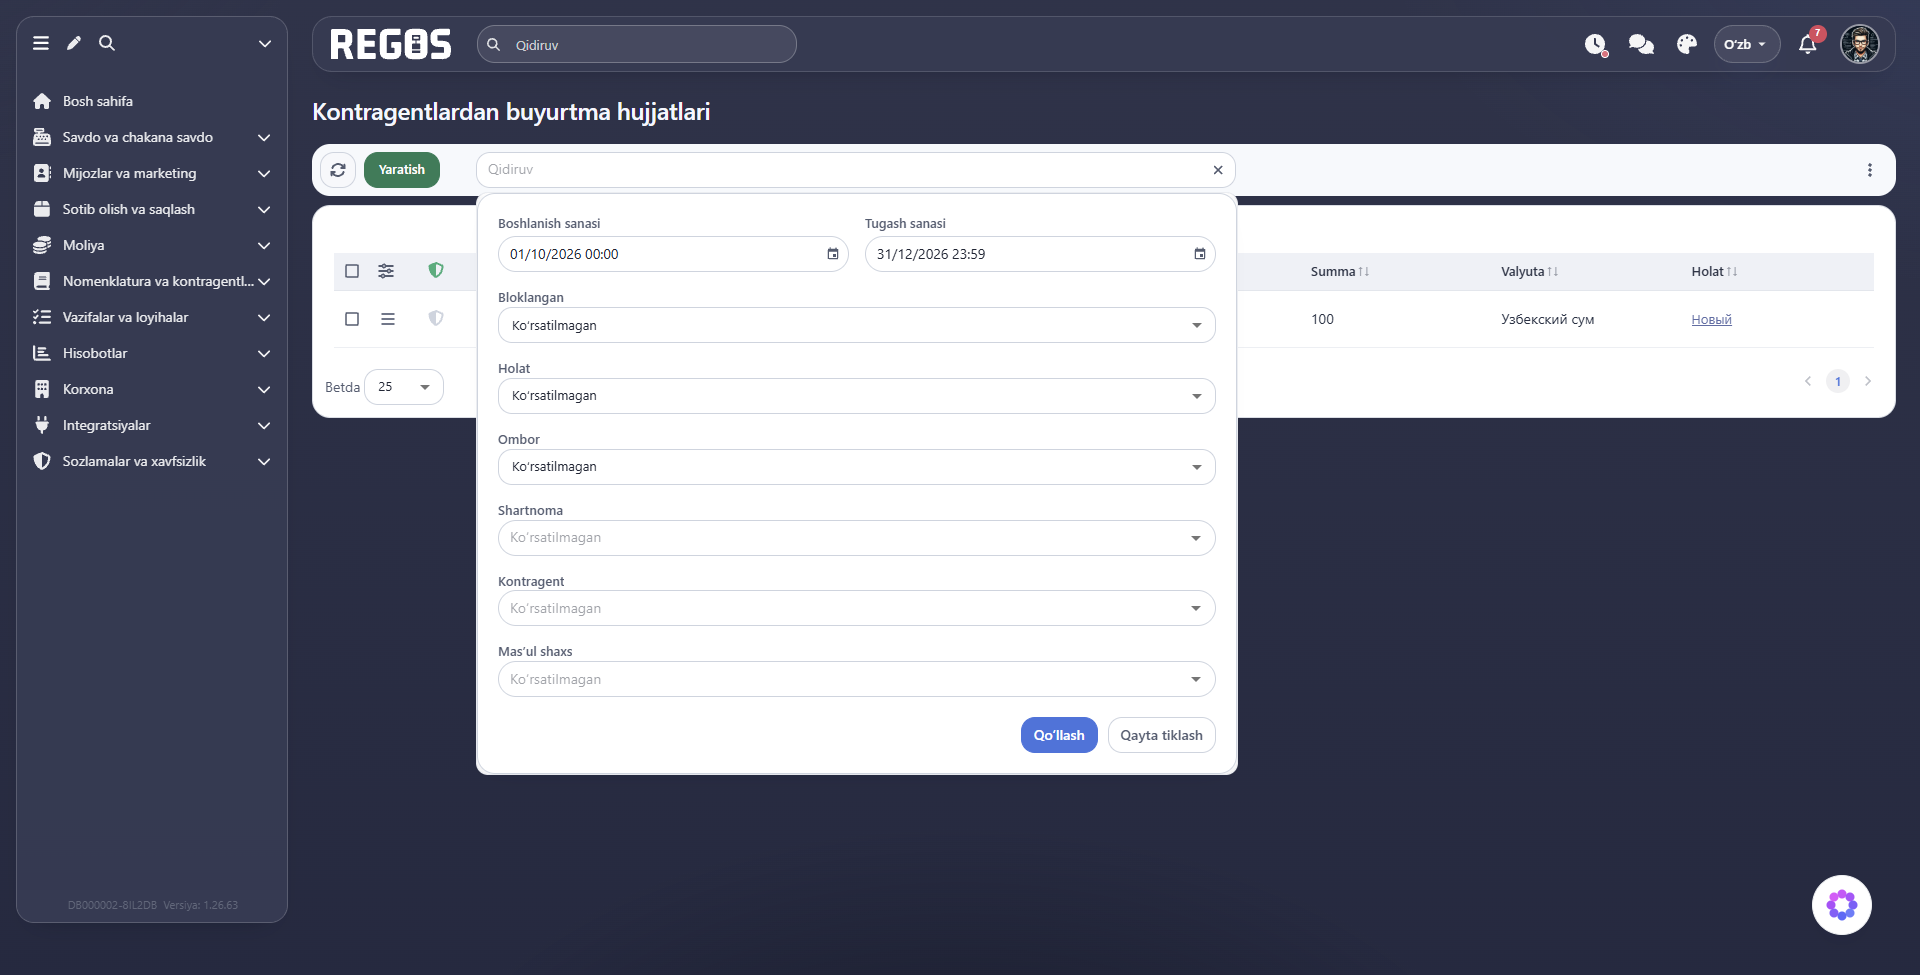Viewport: 1920px width, 975px height.
Task: Open the notifications bell
Action: (x=1808, y=44)
